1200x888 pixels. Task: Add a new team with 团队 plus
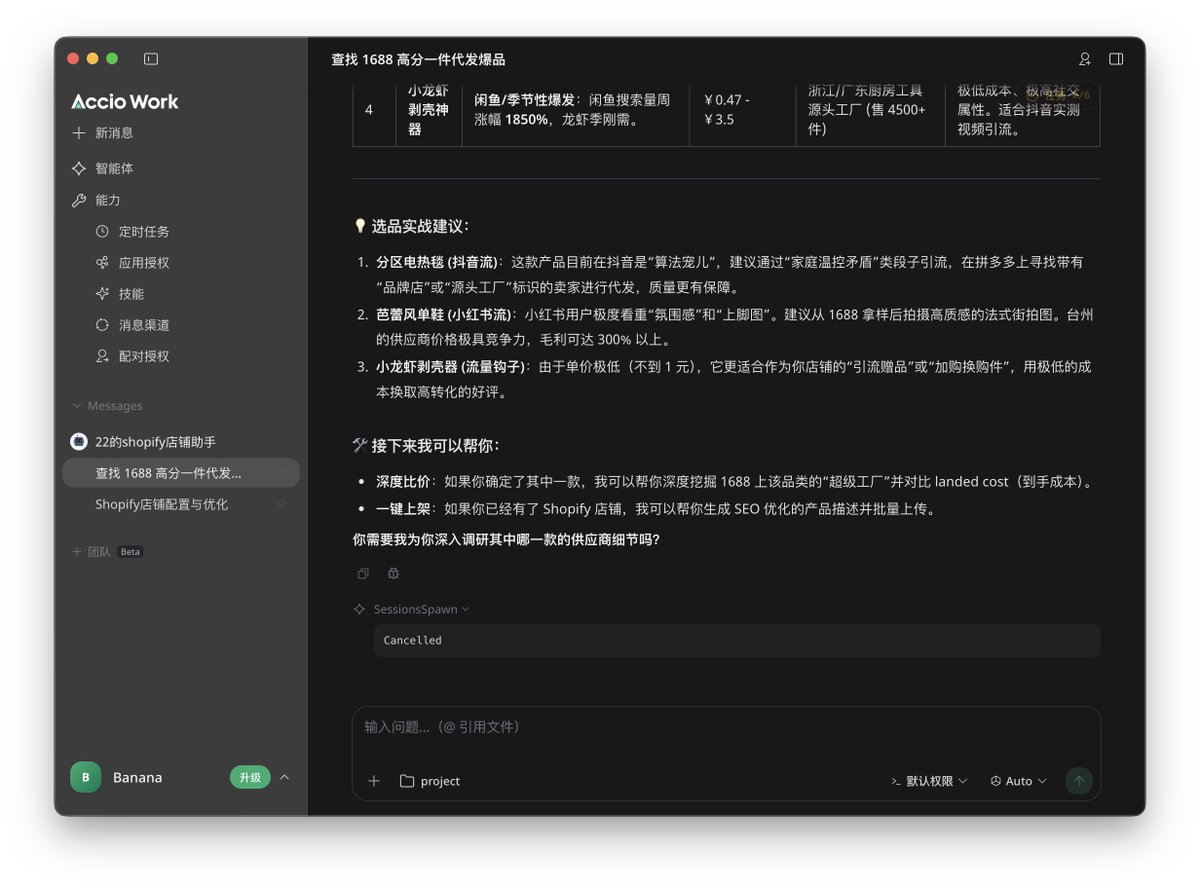point(76,551)
